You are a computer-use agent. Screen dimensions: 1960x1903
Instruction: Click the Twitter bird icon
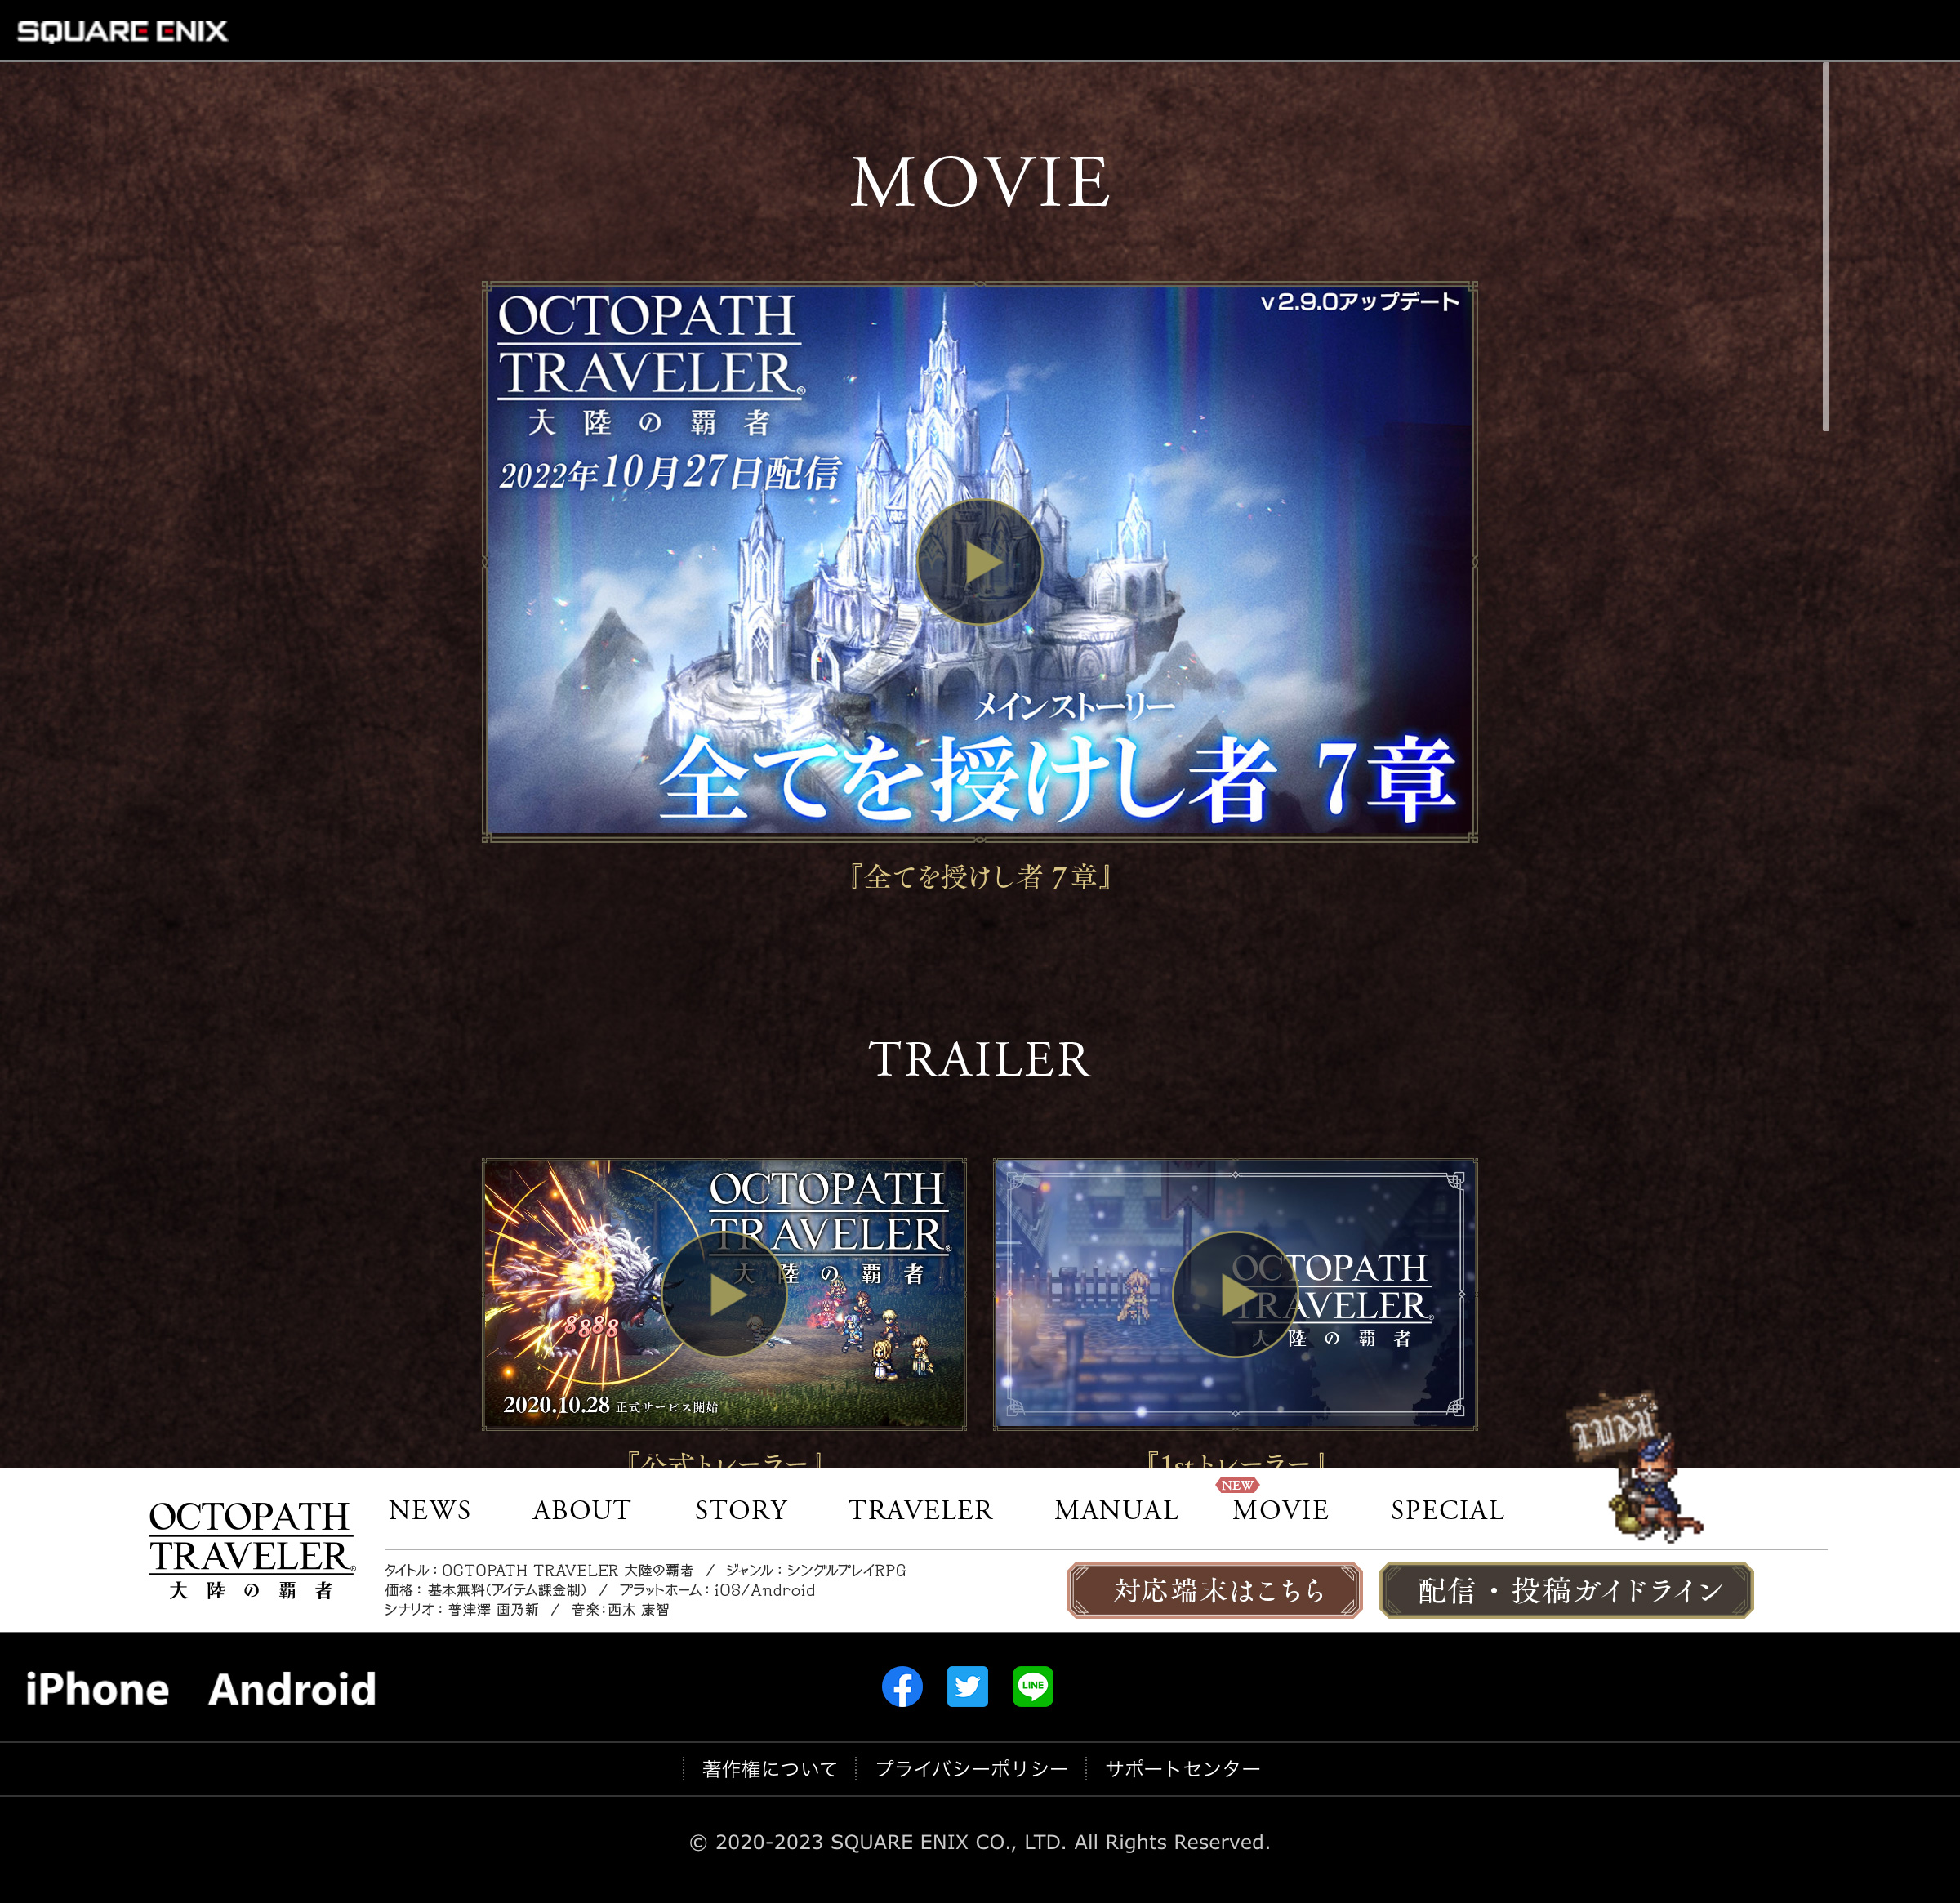tap(967, 1687)
